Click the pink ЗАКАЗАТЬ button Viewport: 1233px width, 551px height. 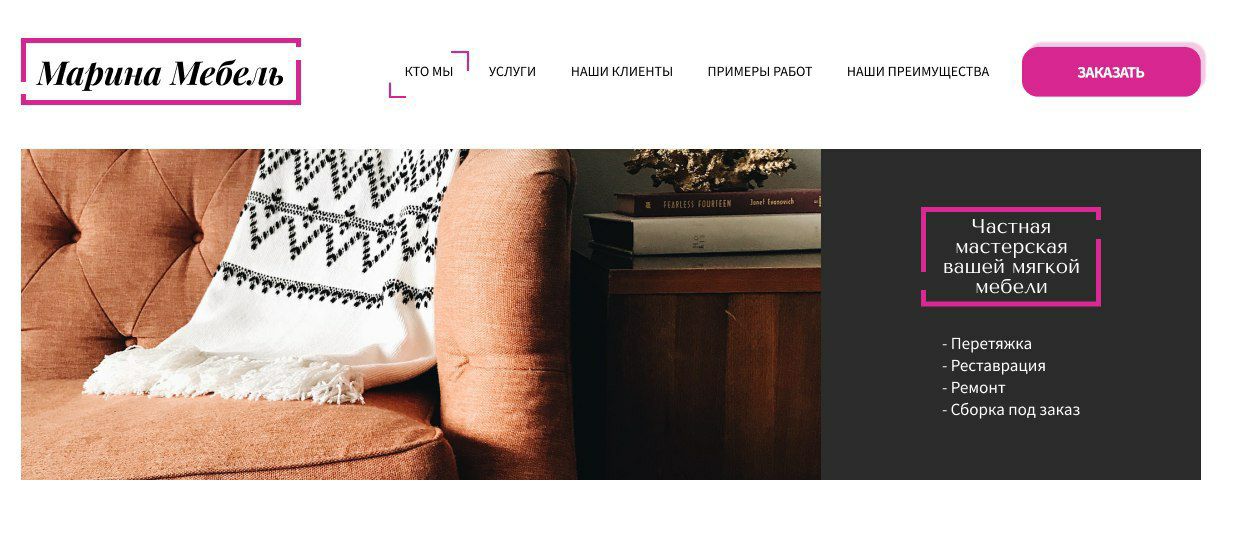coord(1111,72)
